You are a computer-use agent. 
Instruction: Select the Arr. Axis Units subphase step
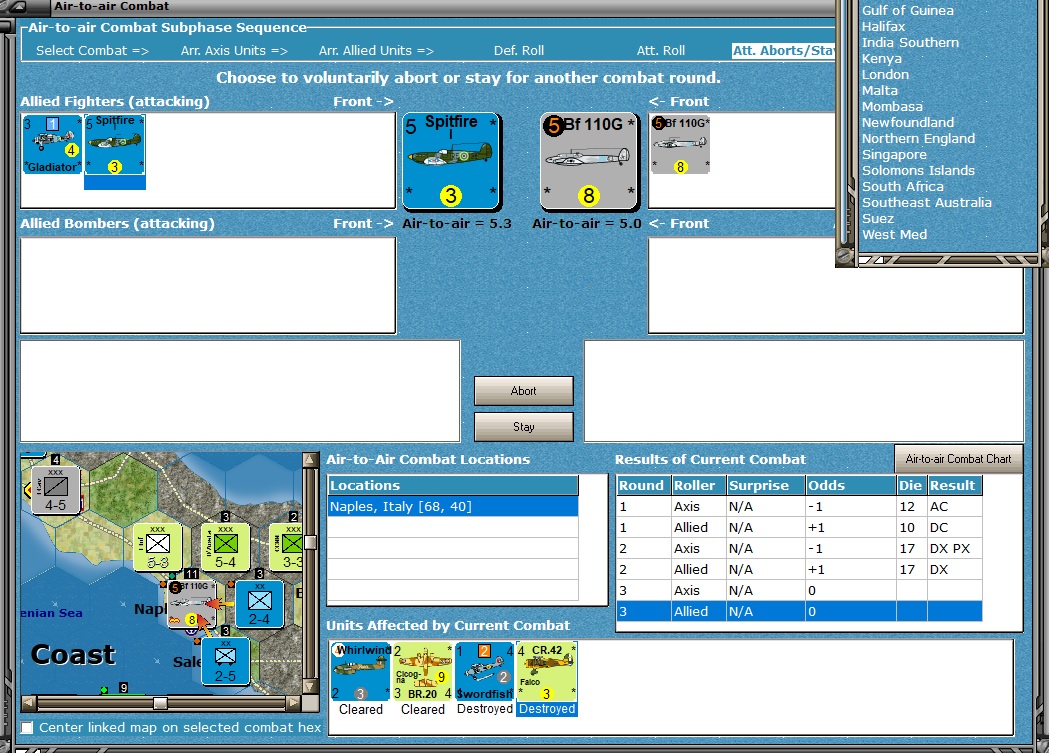[x=234, y=51]
